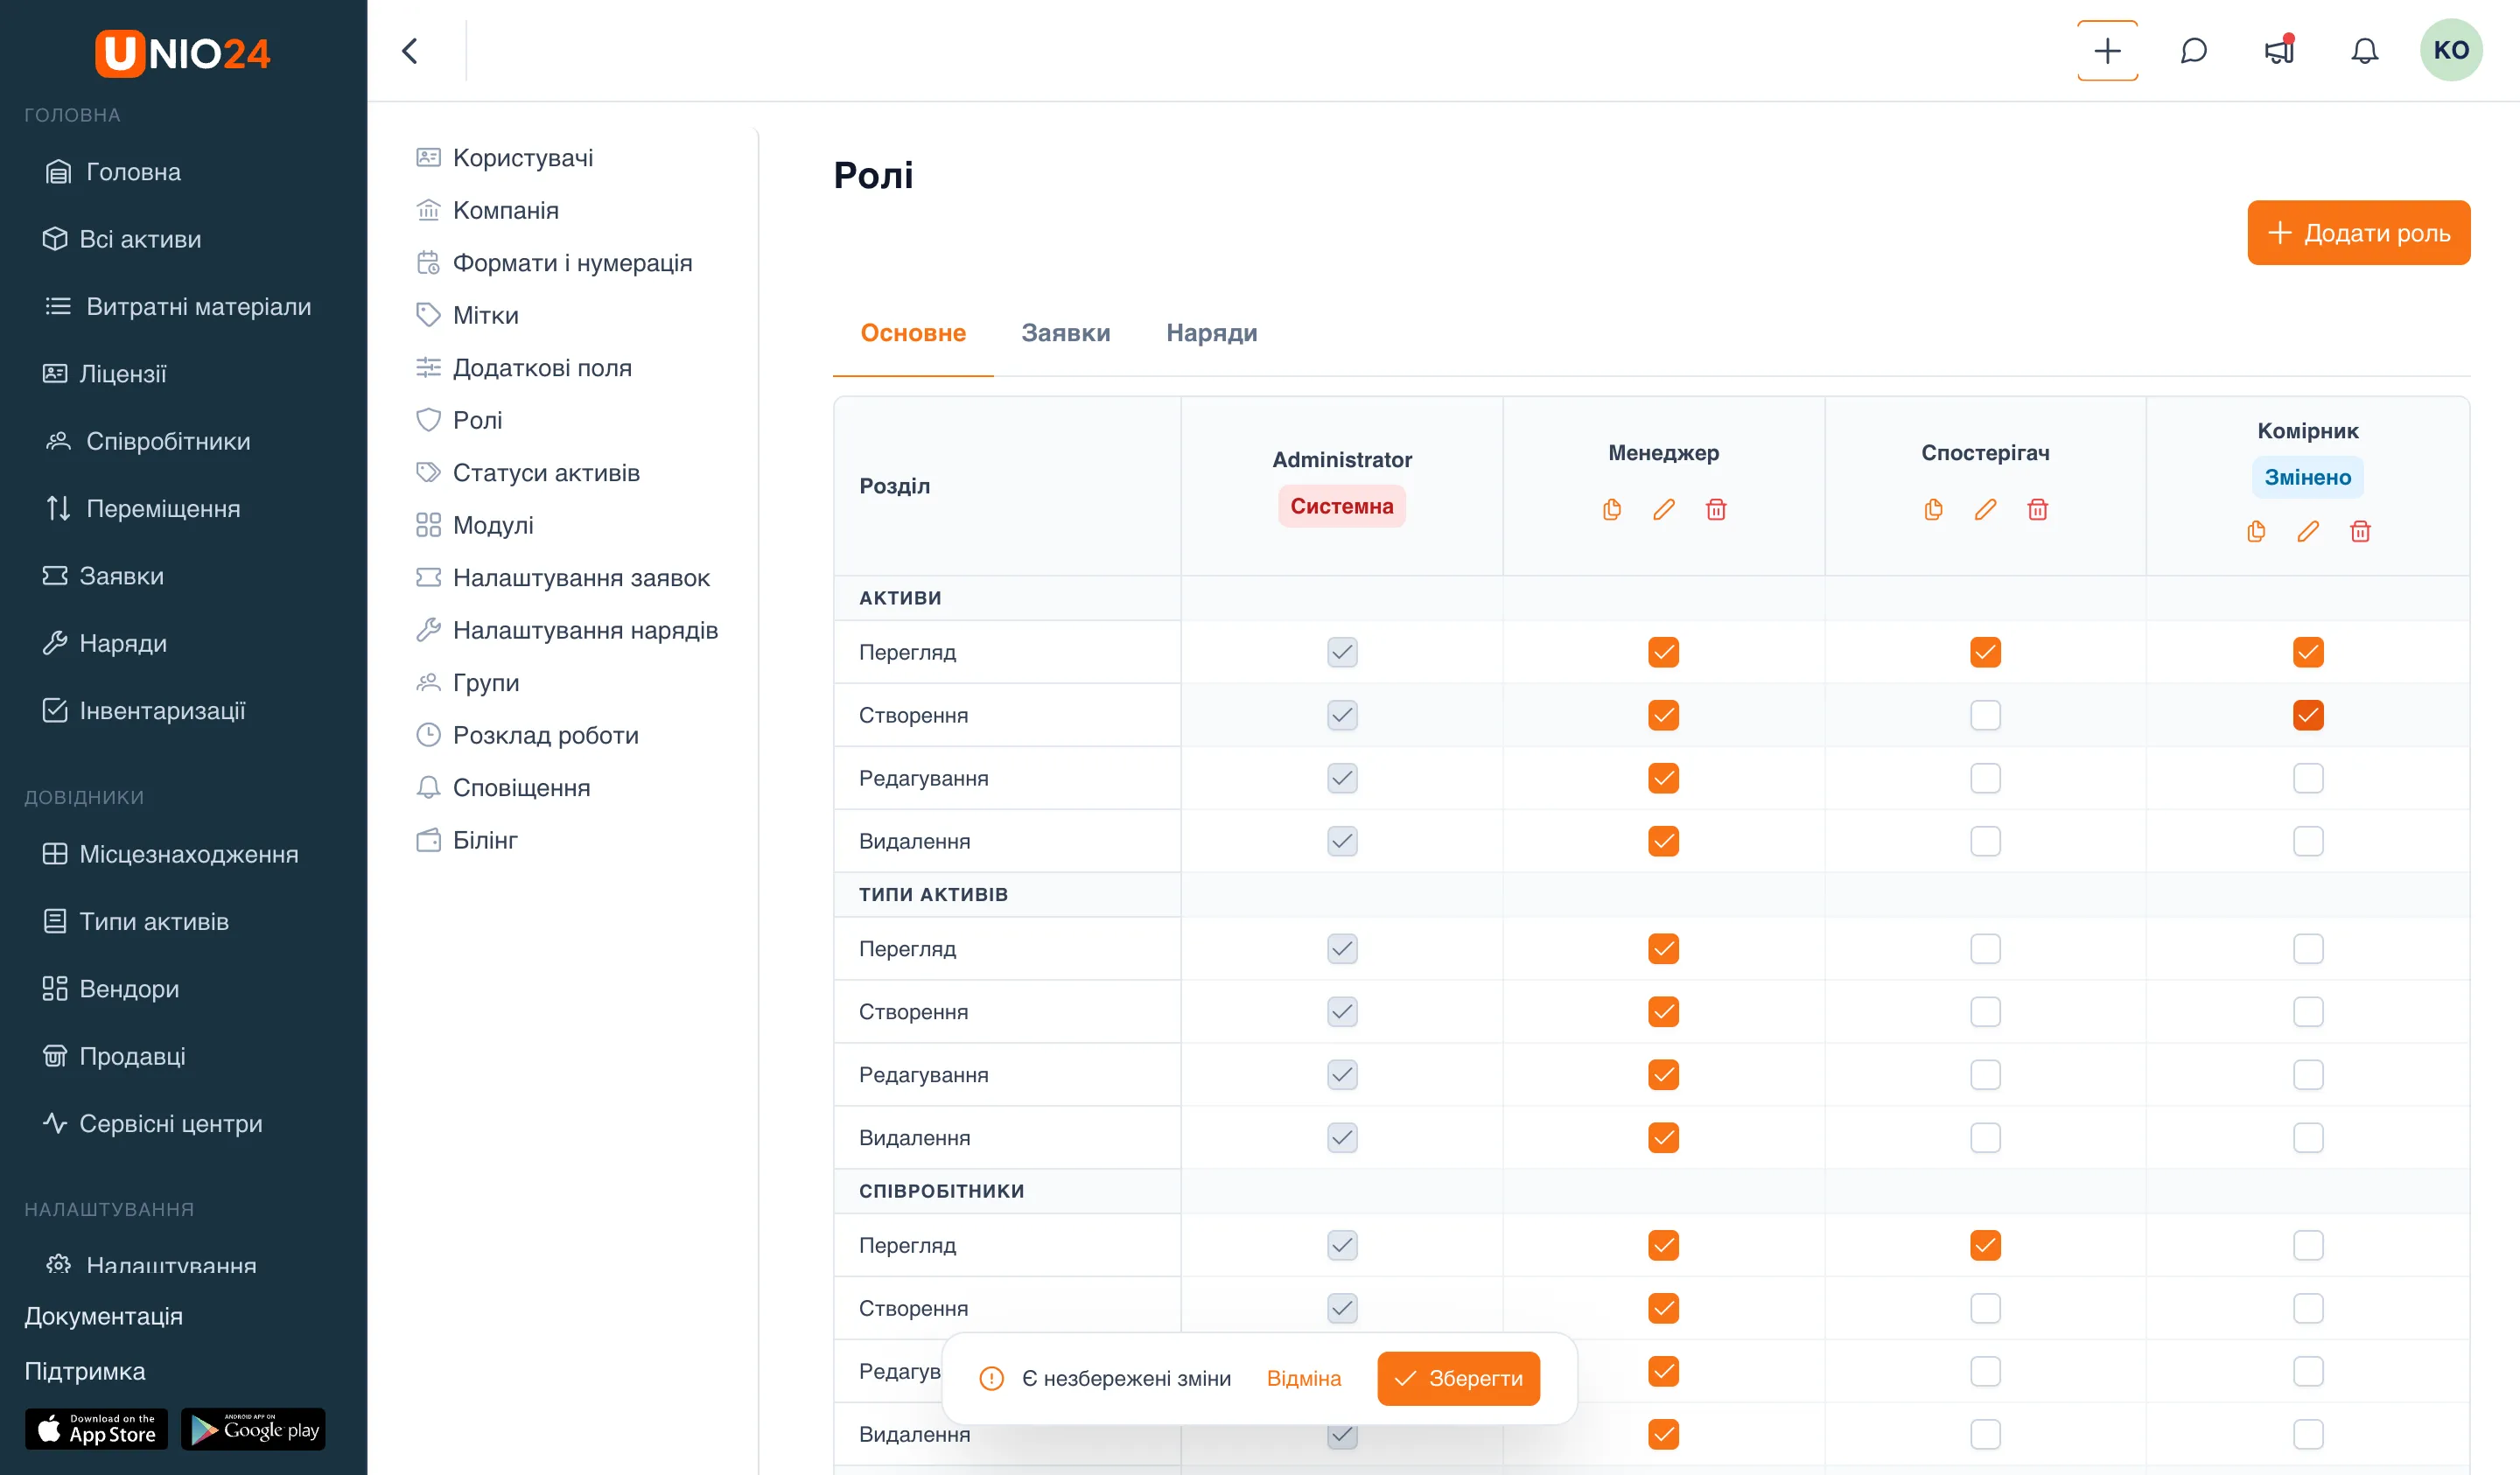Switch to the Заявки tab
This screenshot has width=2520, height=1475.
[1065, 333]
